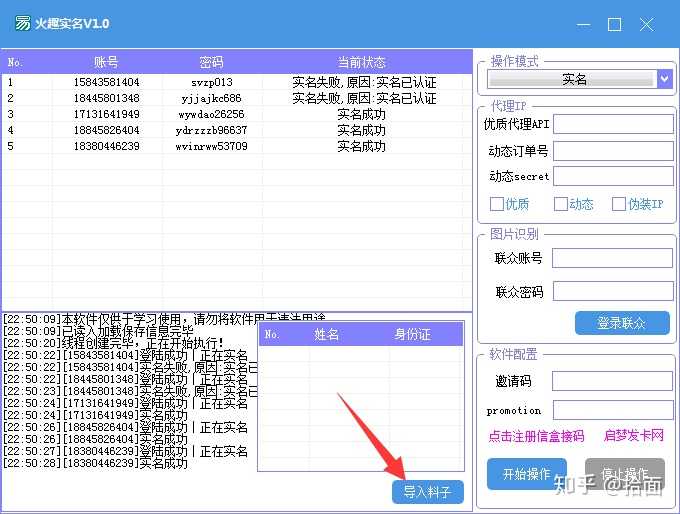Screen dimensions: 680x514
Task: Toggle the 动态 proxy checkbox
Action: pyautogui.click(x=561, y=204)
